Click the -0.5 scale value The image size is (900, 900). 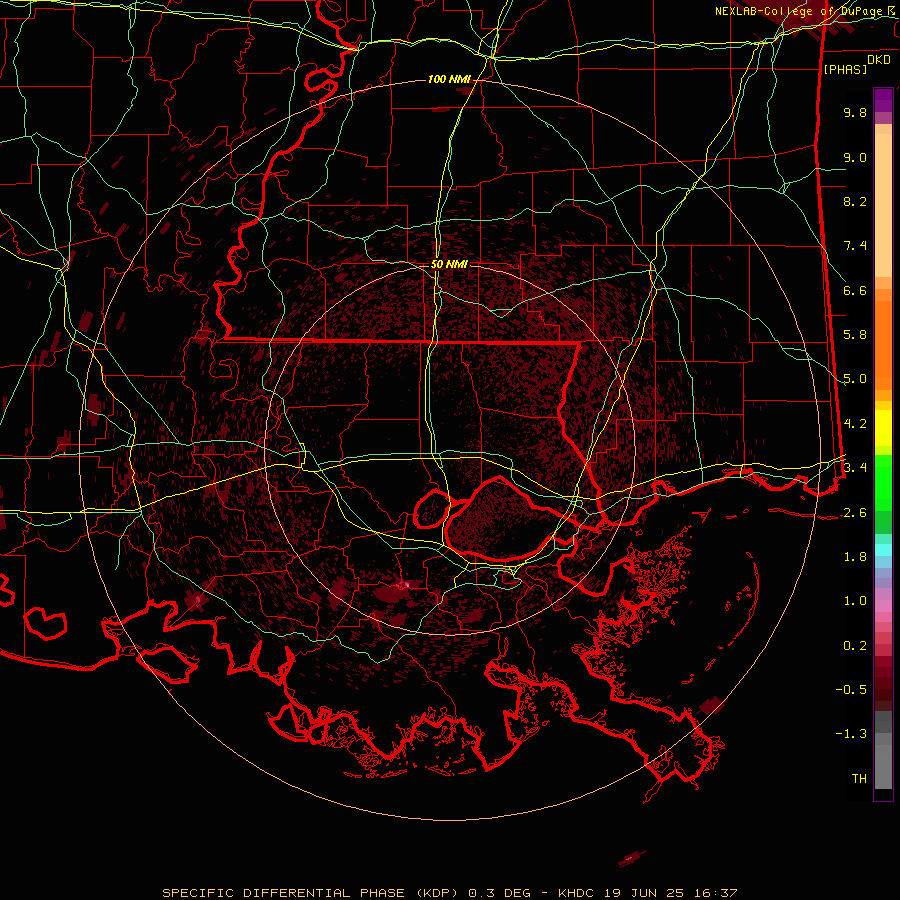pyautogui.click(x=851, y=690)
